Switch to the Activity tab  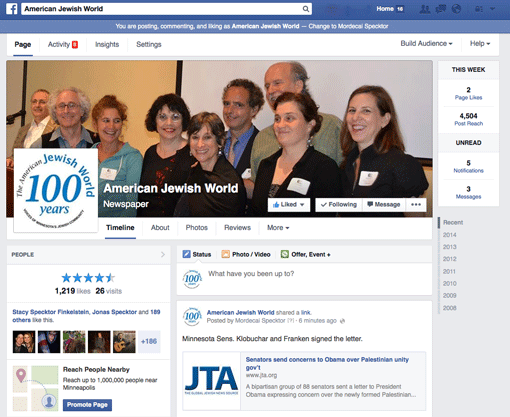[59, 44]
